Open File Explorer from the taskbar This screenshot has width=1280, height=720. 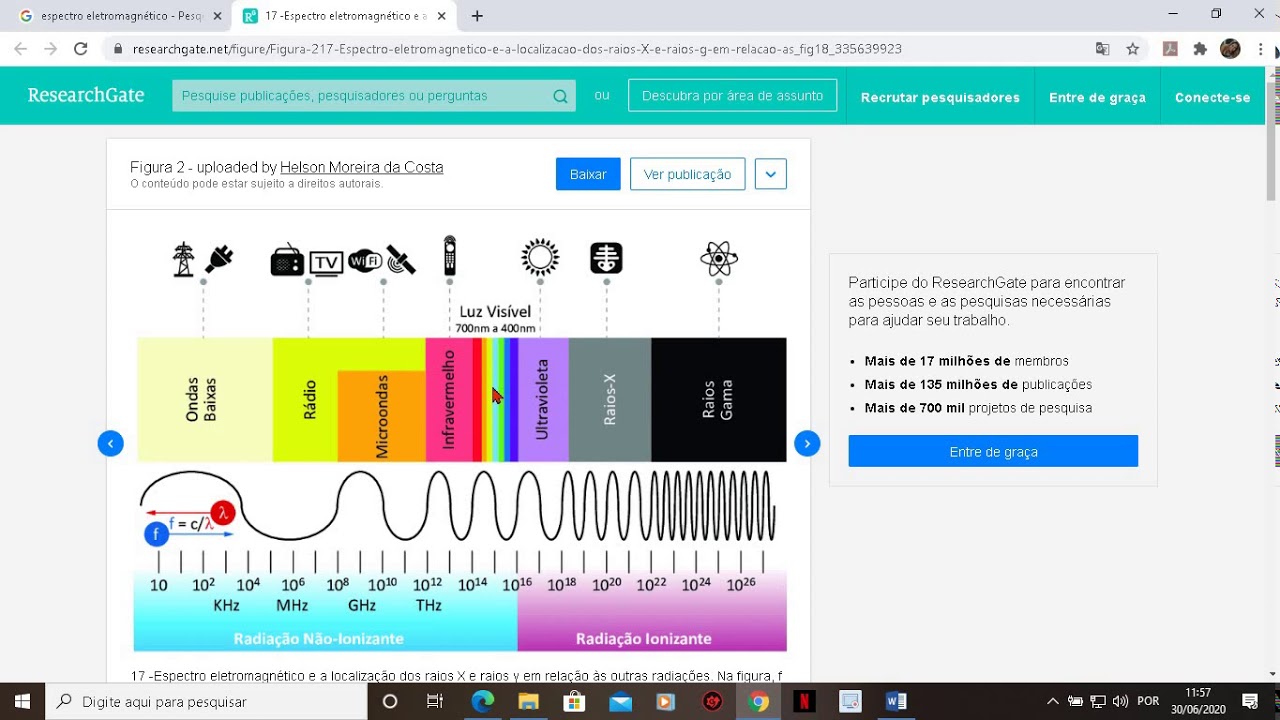(528, 701)
